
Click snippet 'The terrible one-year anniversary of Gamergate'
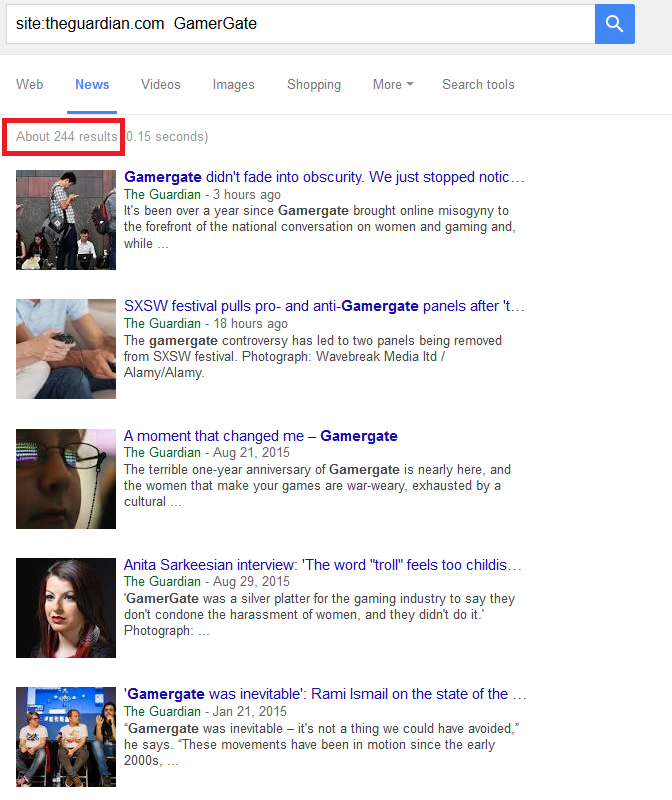(x=317, y=485)
